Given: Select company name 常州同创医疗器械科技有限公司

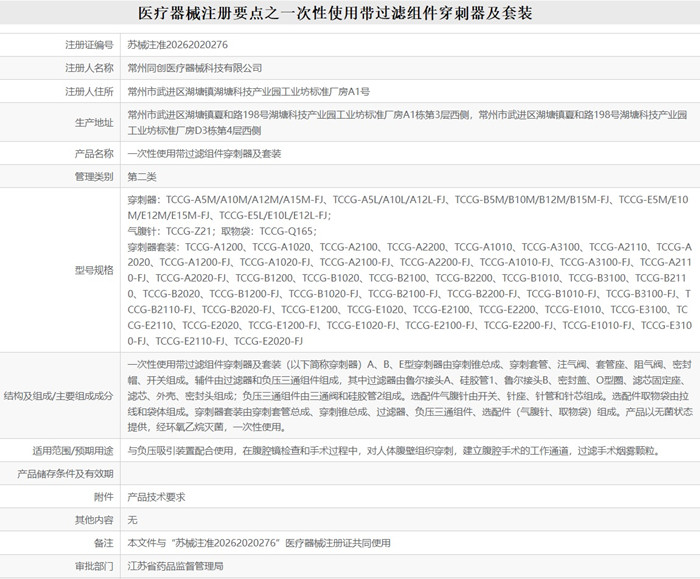Looking at the screenshot, I should point(195,68).
